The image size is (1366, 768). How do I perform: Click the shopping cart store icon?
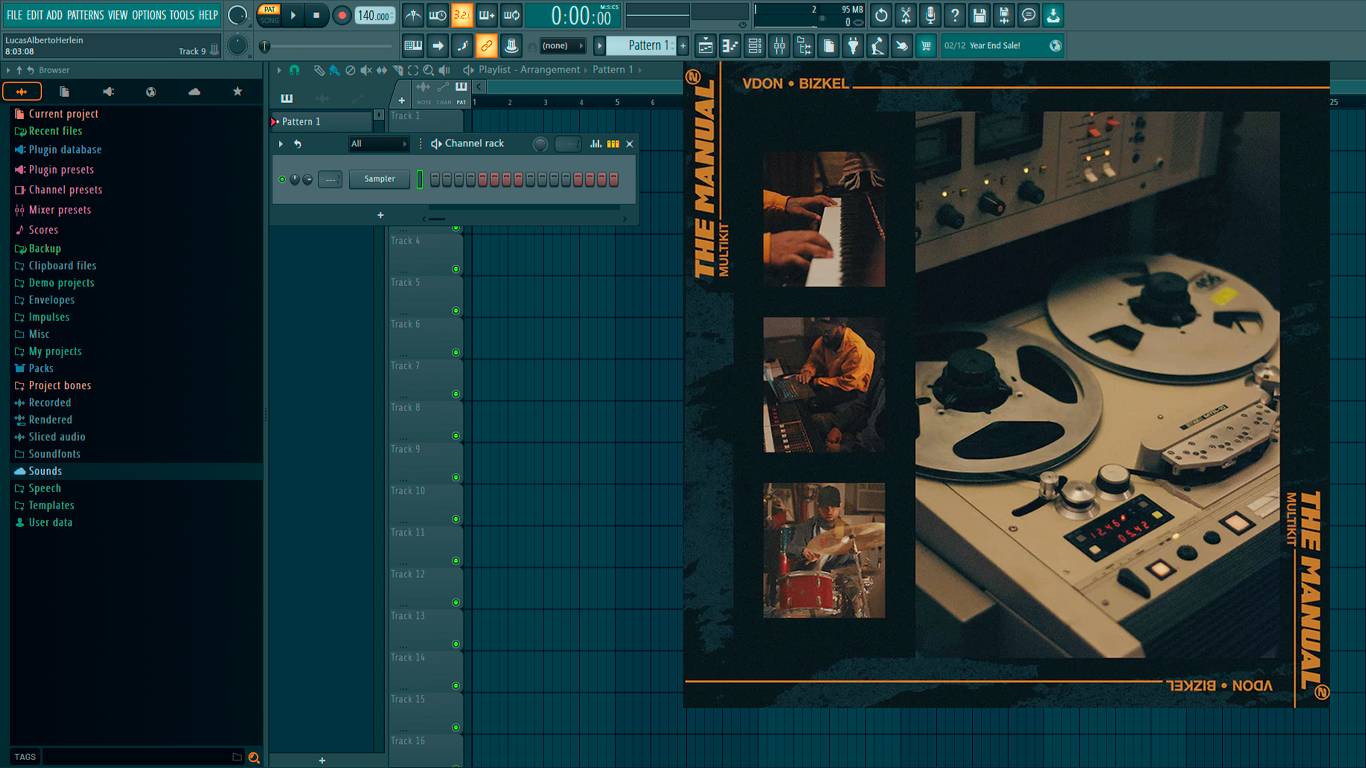(x=926, y=45)
